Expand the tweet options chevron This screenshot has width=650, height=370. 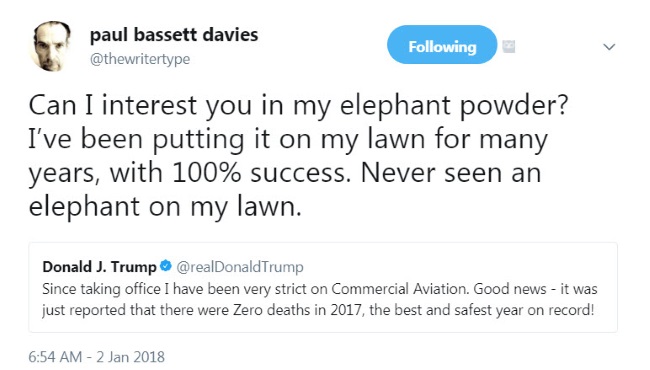(609, 47)
